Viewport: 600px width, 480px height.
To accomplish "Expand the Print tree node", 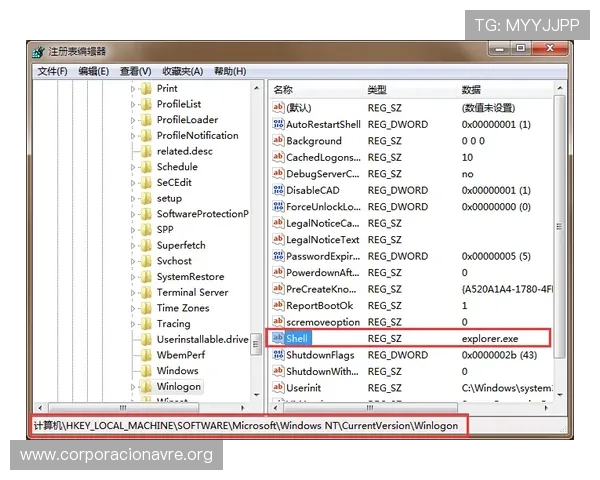I will [133, 89].
